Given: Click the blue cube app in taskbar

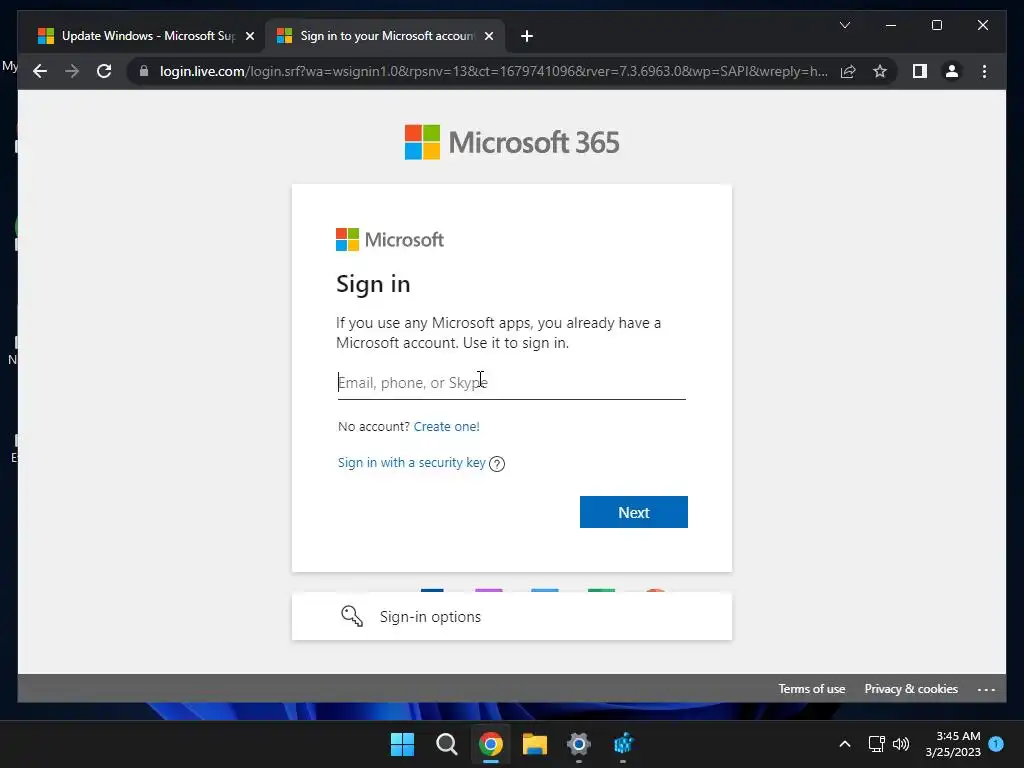Looking at the screenshot, I should (x=623, y=744).
